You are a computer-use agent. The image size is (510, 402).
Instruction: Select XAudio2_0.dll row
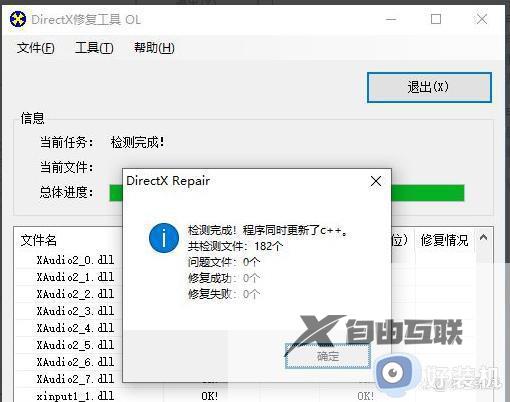tap(75, 260)
